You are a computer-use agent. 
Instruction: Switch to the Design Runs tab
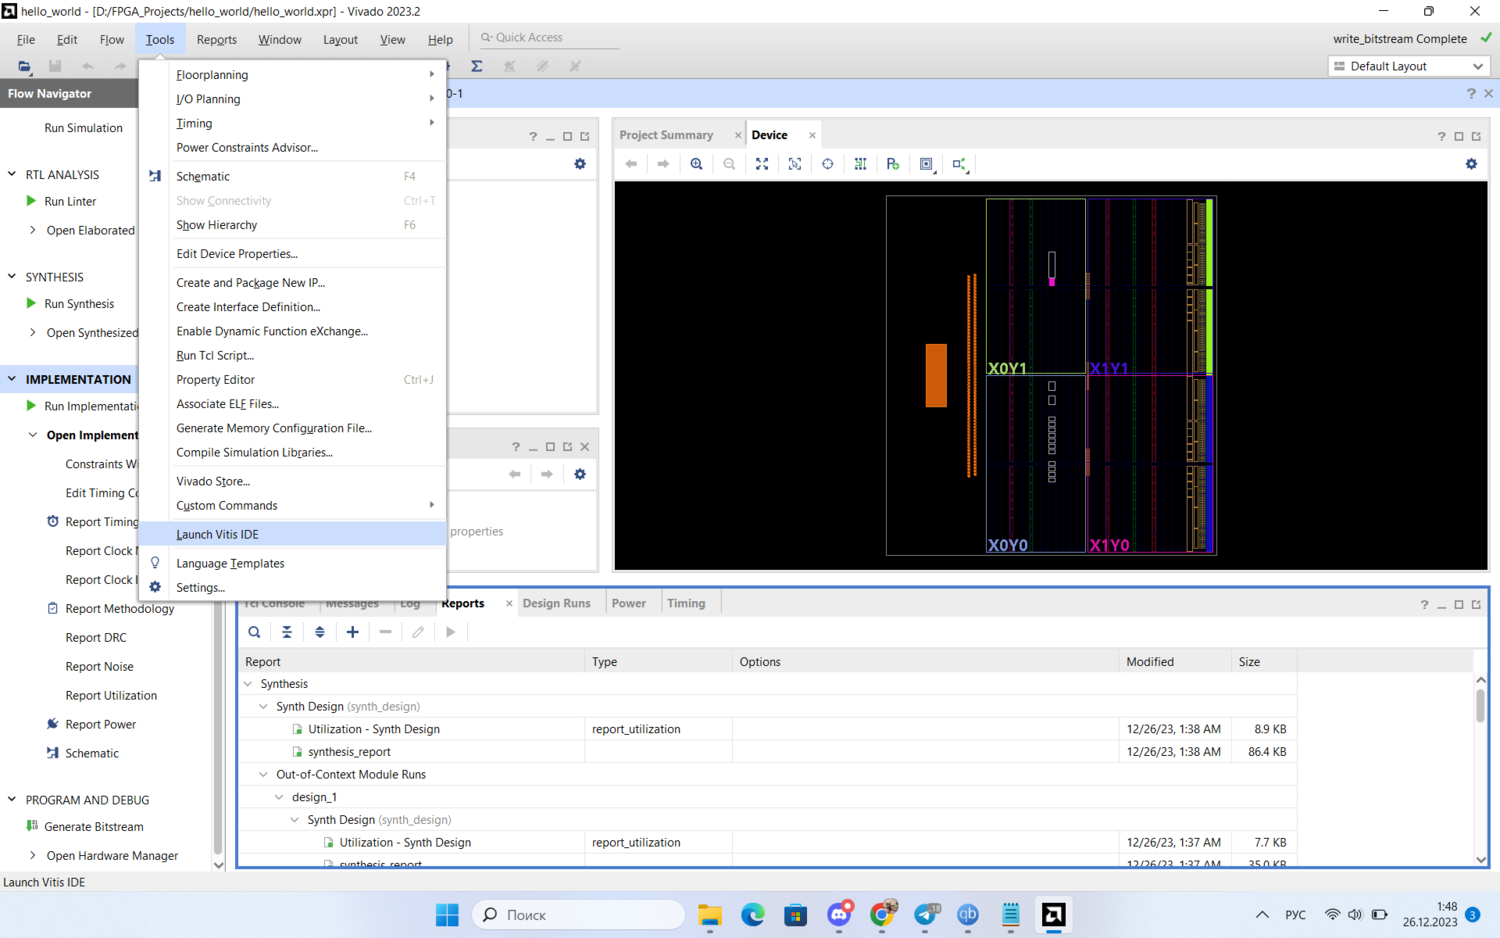(x=556, y=603)
